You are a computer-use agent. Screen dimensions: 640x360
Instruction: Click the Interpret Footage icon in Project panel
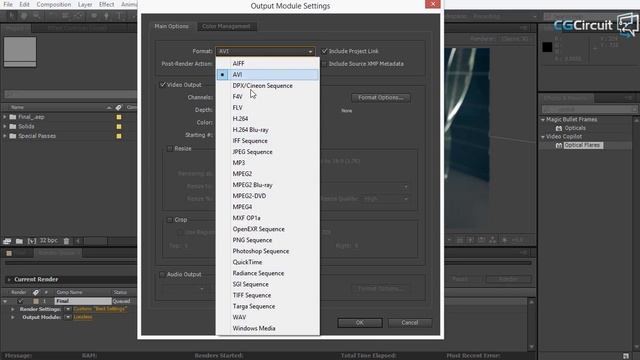[x=7, y=241]
